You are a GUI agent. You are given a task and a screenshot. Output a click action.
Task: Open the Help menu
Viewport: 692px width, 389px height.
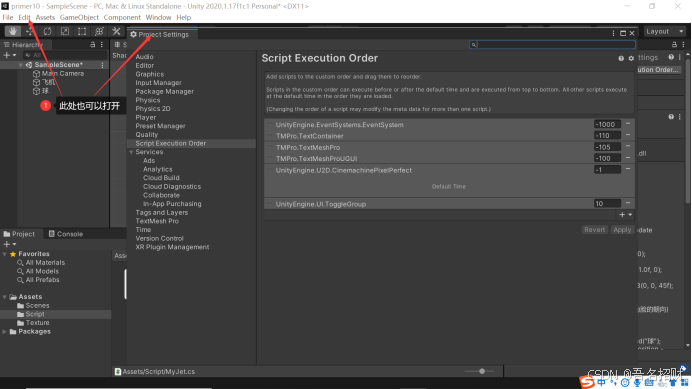184,18
